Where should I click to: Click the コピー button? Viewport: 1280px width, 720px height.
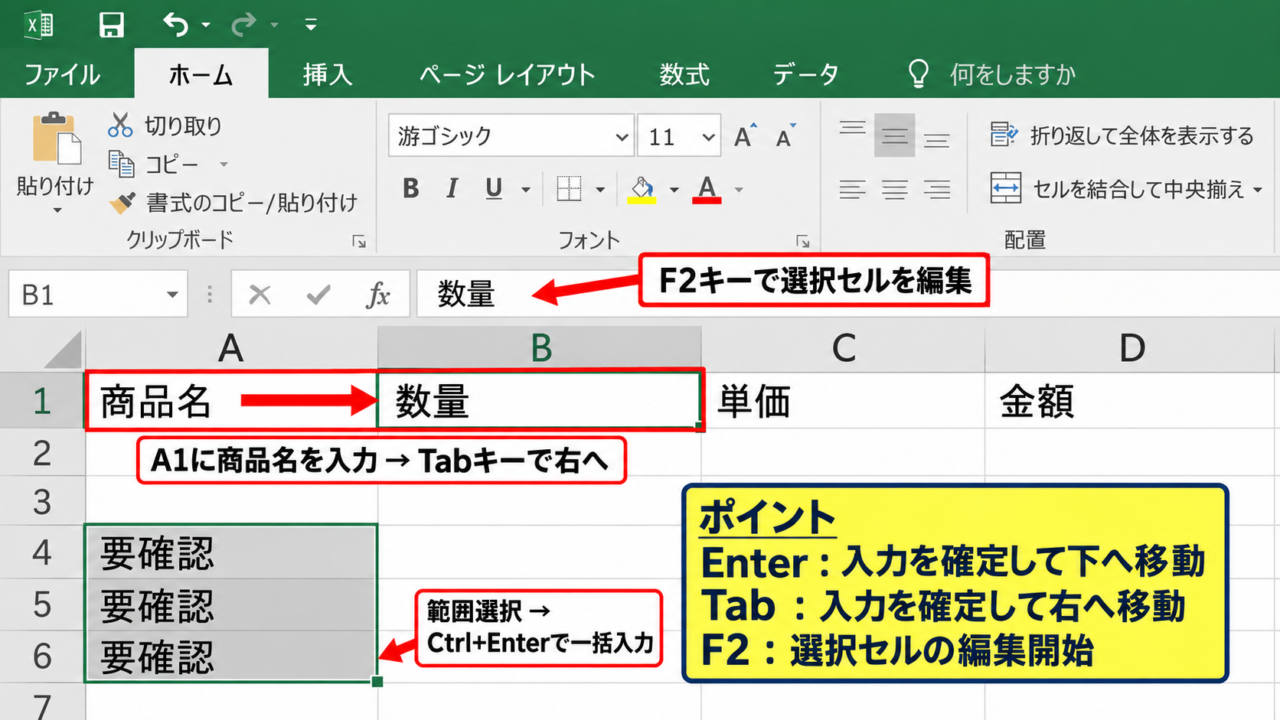[x=154, y=164]
